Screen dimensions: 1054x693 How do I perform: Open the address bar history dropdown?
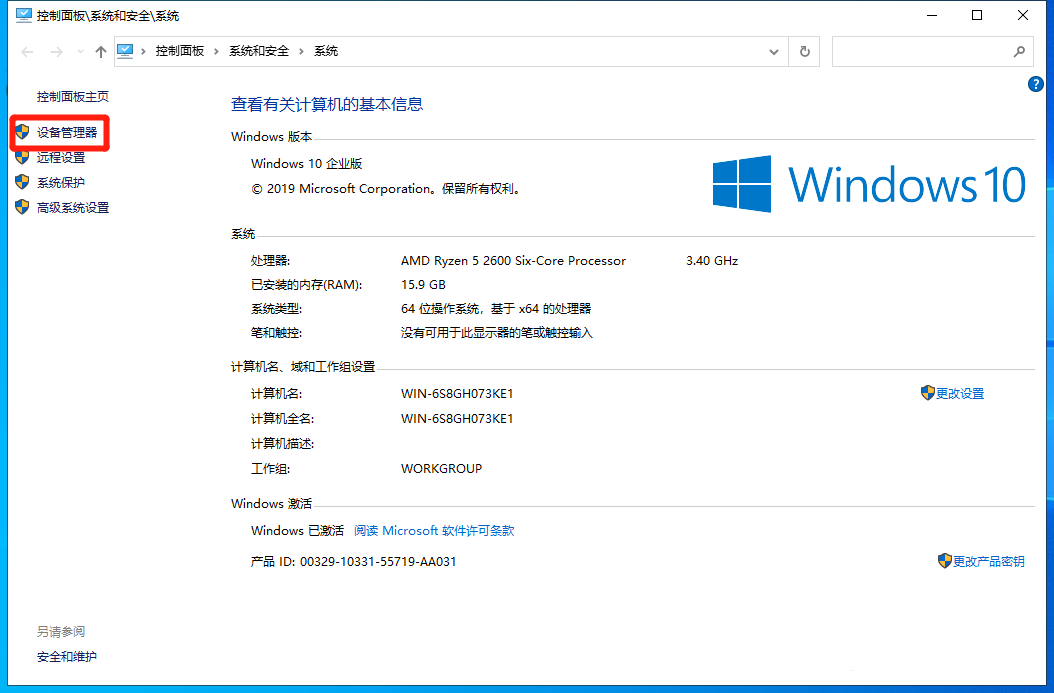[x=774, y=52]
